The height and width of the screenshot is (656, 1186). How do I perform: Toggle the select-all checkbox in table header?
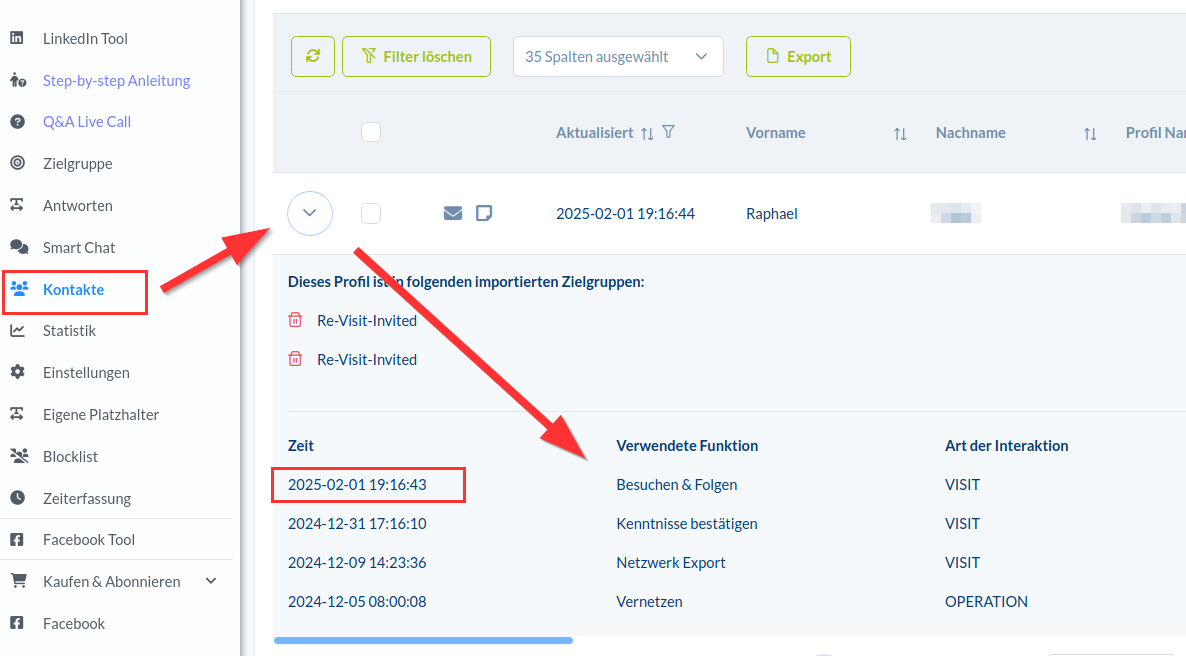(x=371, y=132)
